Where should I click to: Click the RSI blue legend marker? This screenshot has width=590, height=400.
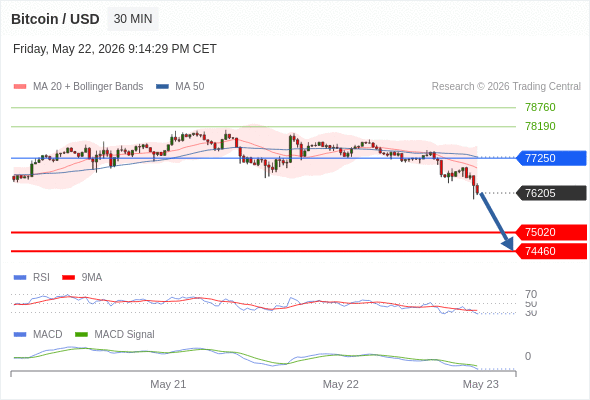pos(20,278)
